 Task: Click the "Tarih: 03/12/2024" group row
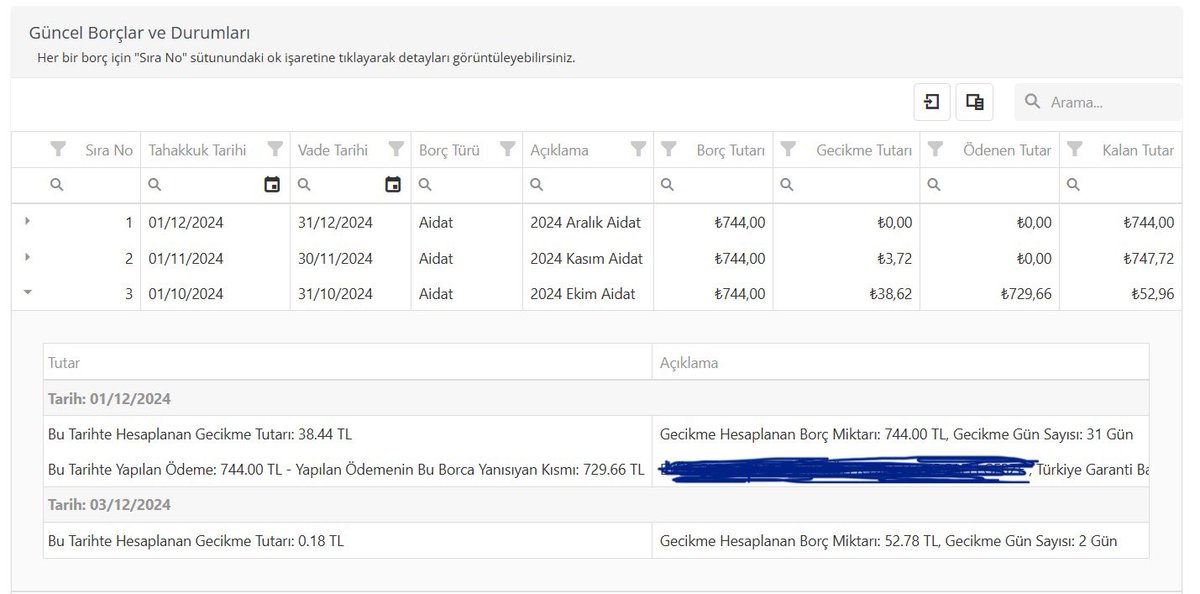click(596, 506)
